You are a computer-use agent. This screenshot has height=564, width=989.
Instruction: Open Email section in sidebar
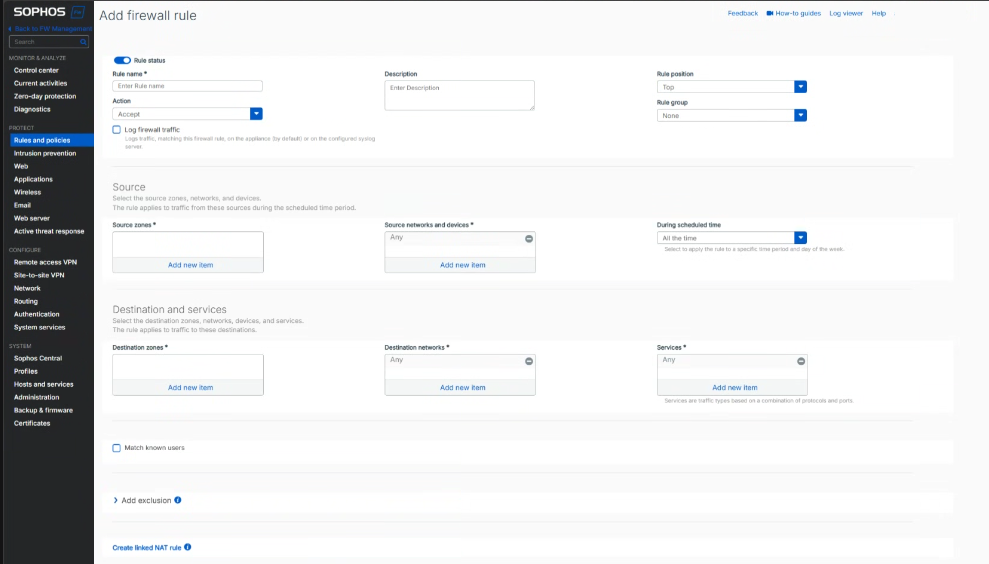point(22,205)
